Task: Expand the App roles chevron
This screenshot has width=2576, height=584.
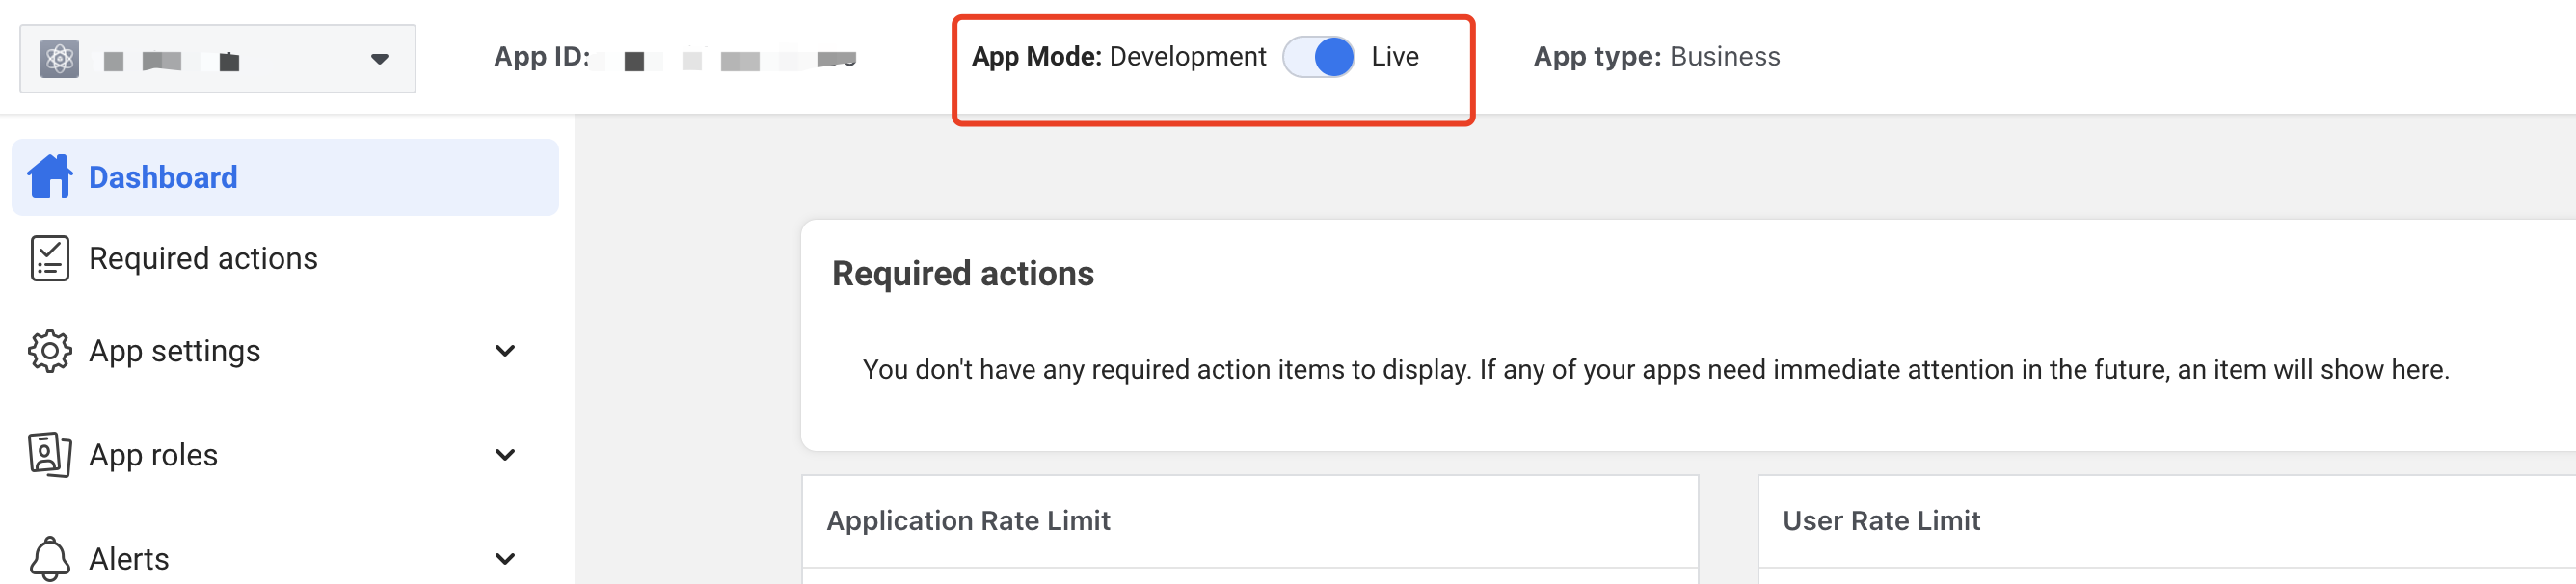Action: click(x=505, y=455)
